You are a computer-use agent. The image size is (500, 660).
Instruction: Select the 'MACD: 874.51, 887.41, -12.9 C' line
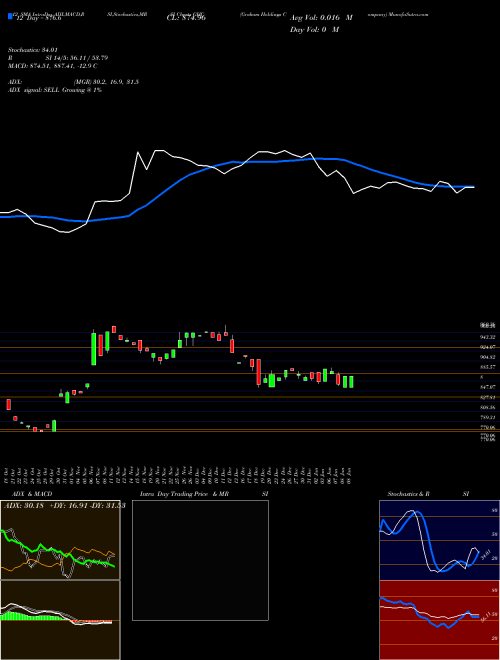pos(53,66)
